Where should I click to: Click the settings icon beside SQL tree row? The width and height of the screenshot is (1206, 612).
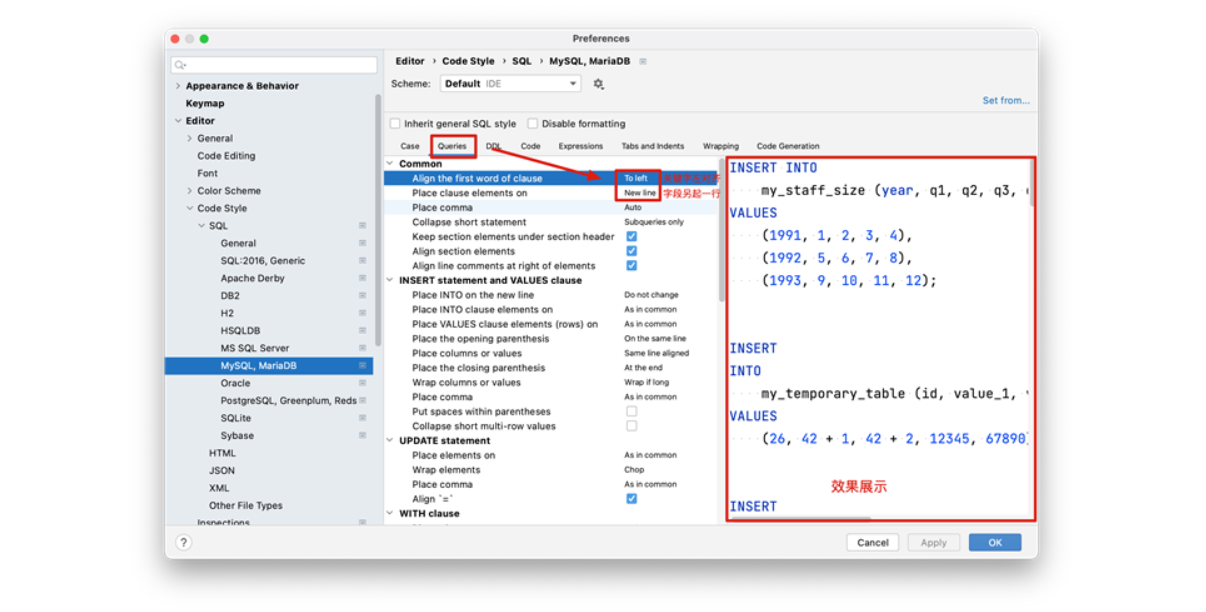point(362,226)
